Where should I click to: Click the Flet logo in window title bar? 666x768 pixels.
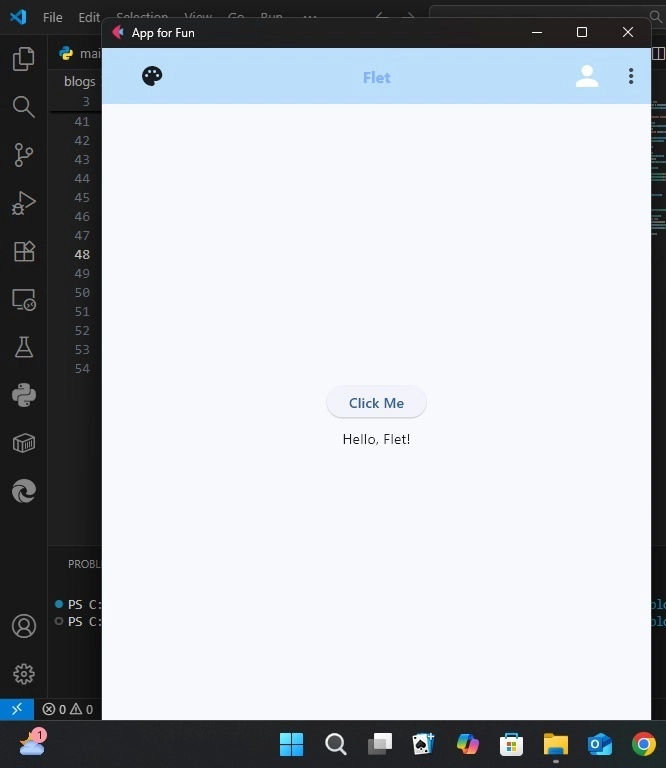point(118,32)
